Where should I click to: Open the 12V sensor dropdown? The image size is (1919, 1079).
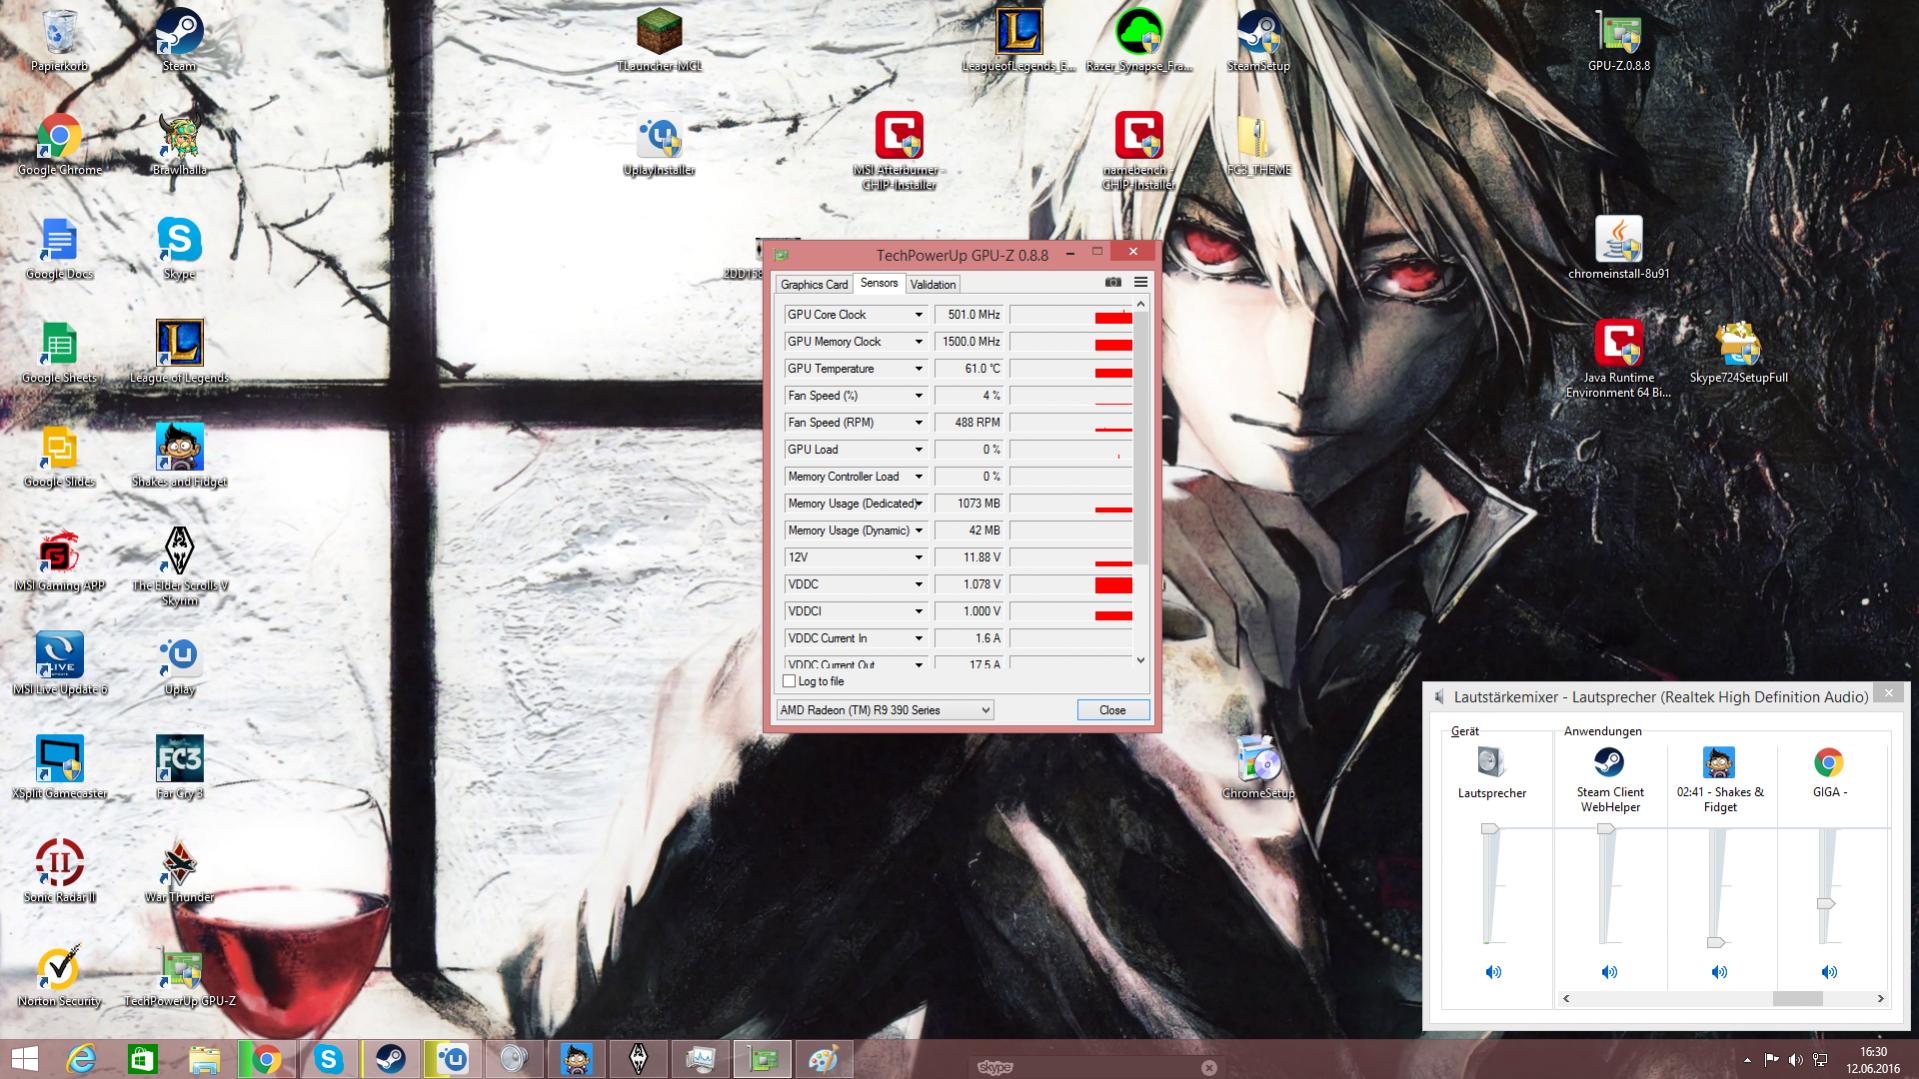point(918,558)
